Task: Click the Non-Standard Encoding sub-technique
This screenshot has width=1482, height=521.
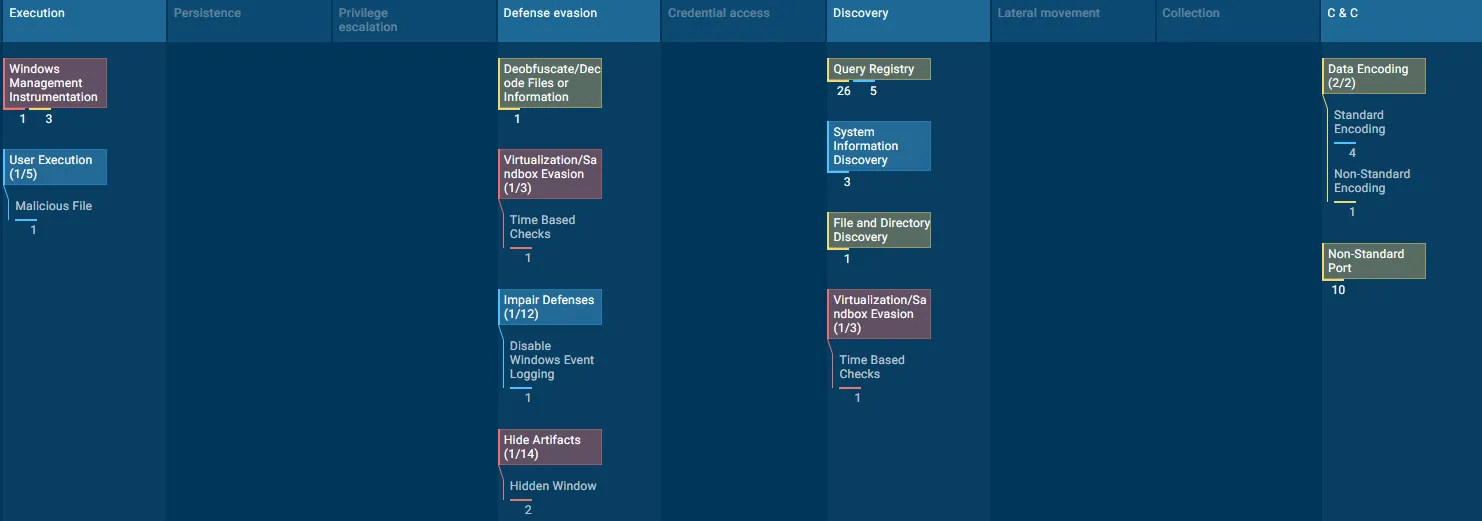Action: pyautogui.click(x=1371, y=181)
